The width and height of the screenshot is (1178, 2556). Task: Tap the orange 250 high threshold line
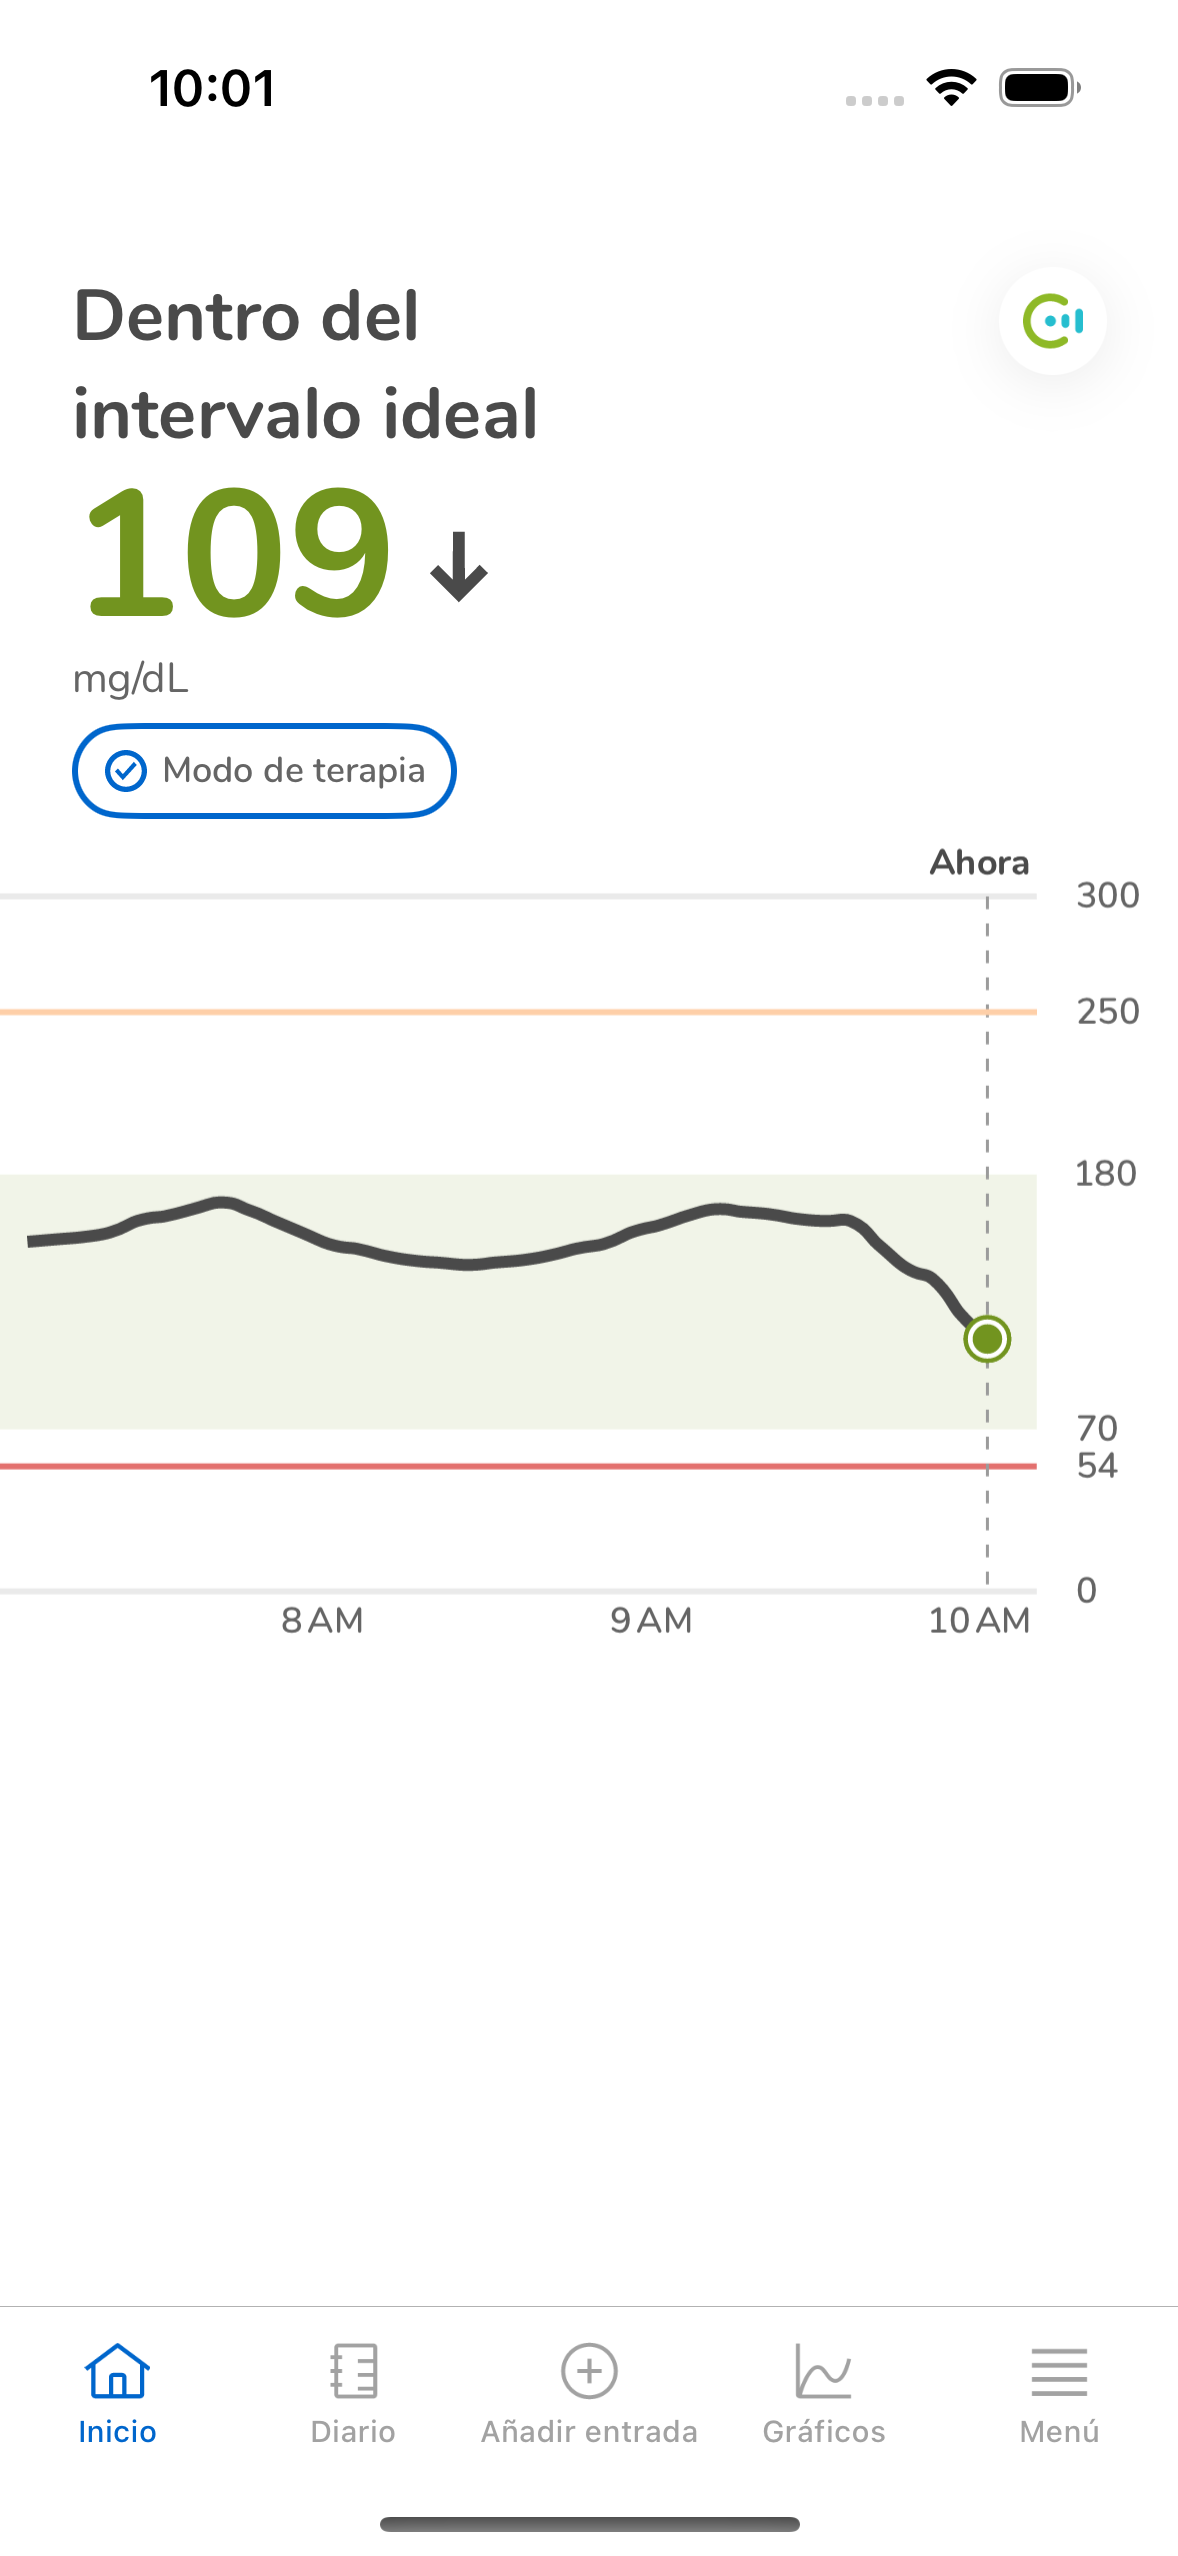(x=518, y=1012)
